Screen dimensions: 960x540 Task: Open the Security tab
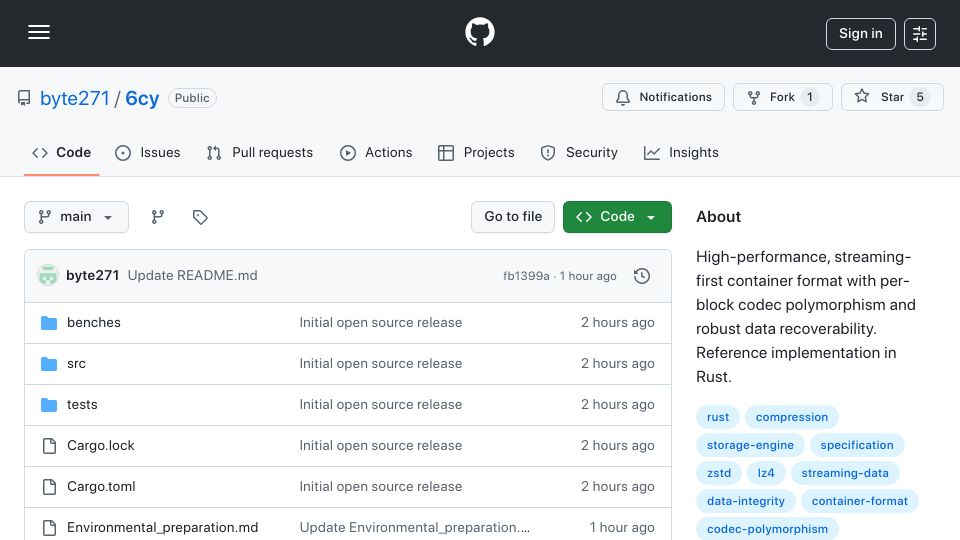tap(579, 152)
